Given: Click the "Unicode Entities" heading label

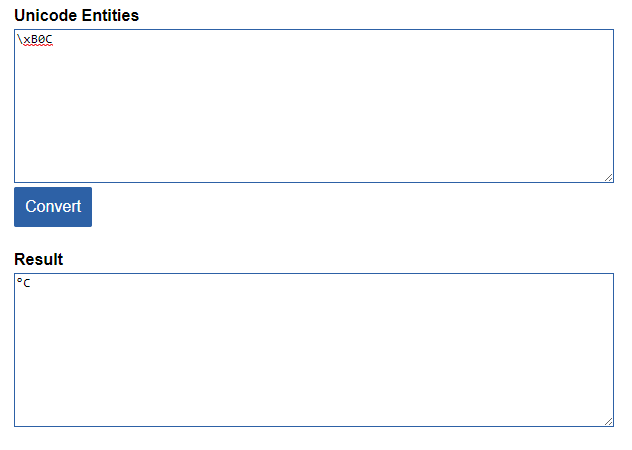Looking at the screenshot, I should point(76,16).
